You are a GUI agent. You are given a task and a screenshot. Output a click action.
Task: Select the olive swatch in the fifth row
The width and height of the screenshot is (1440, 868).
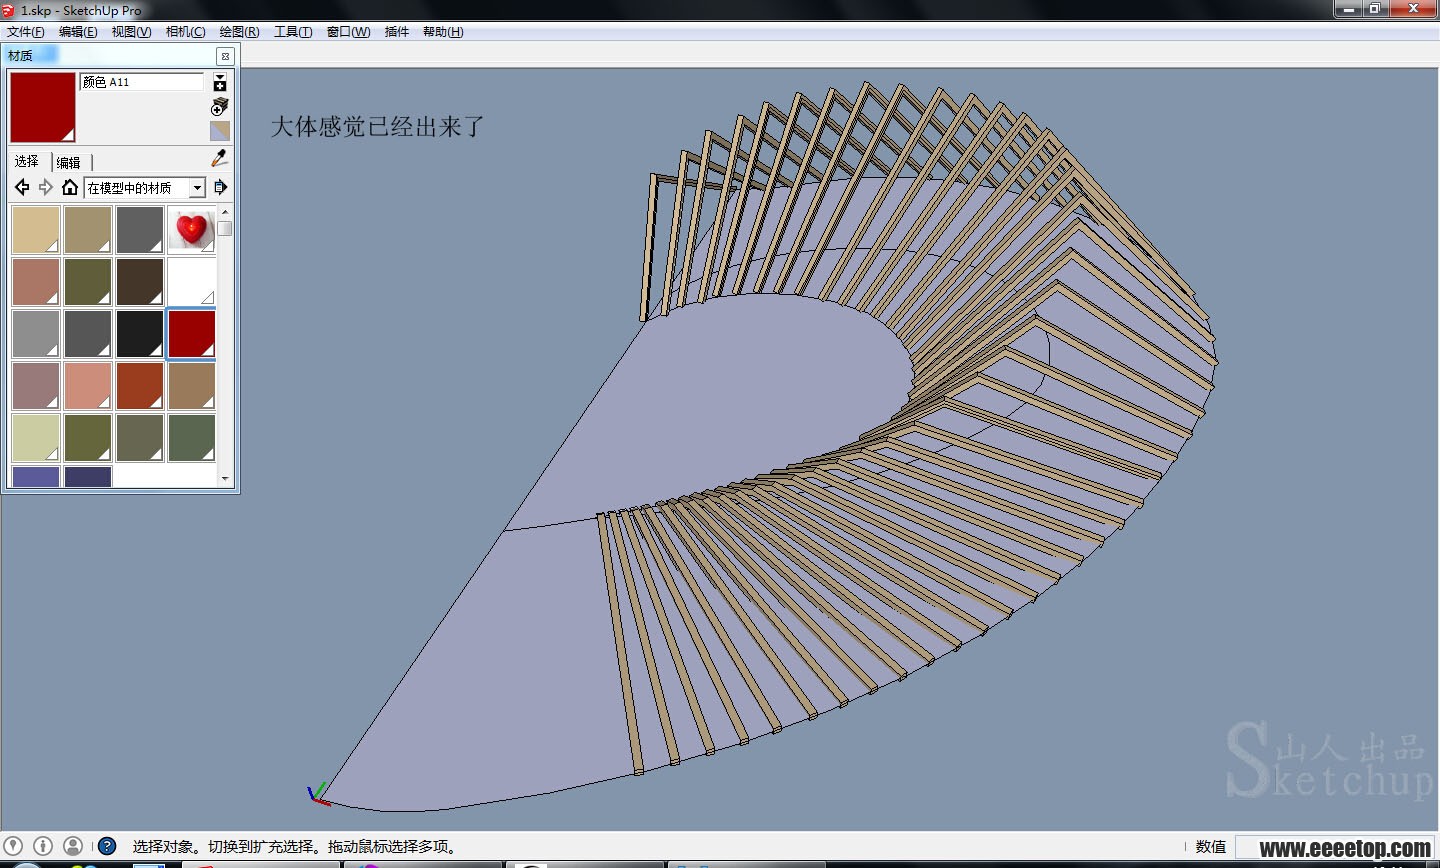(88, 438)
